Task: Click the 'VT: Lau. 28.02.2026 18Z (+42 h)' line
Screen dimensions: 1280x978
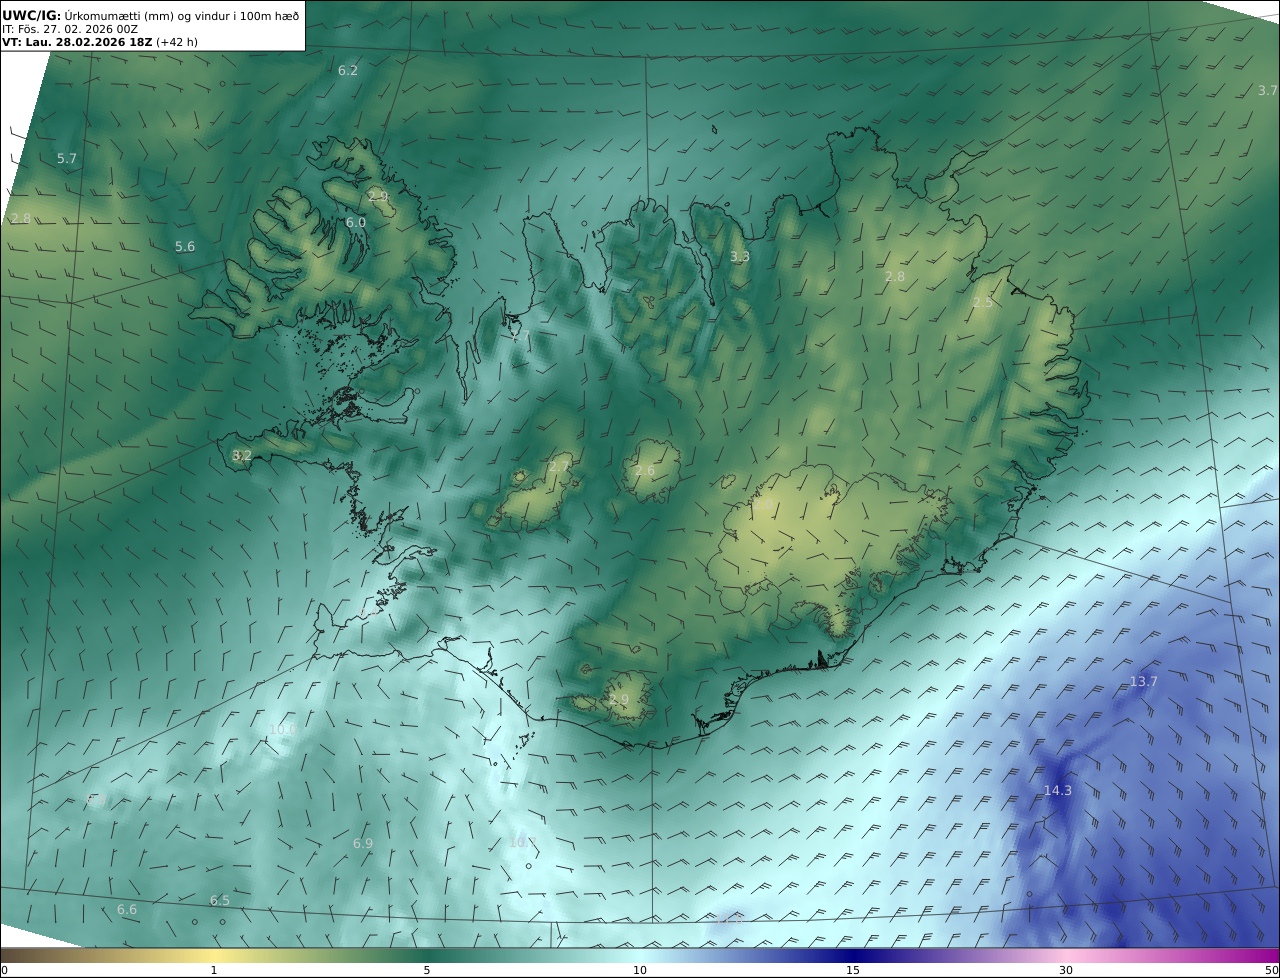Action: tap(100, 43)
